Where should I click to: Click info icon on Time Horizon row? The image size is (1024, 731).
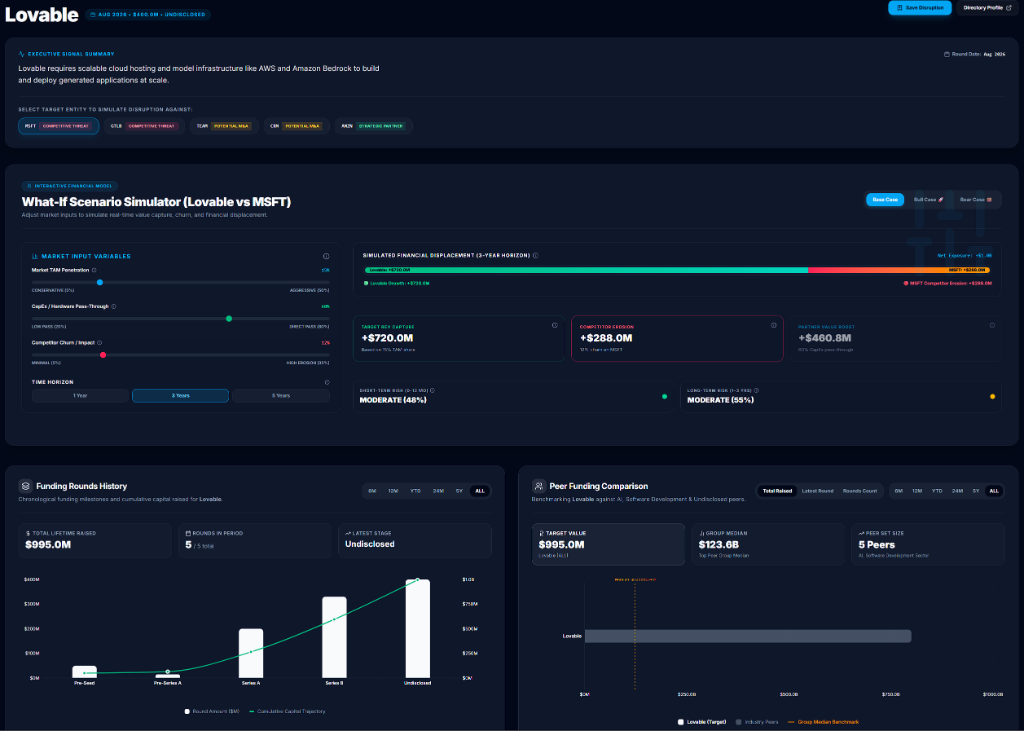327,382
